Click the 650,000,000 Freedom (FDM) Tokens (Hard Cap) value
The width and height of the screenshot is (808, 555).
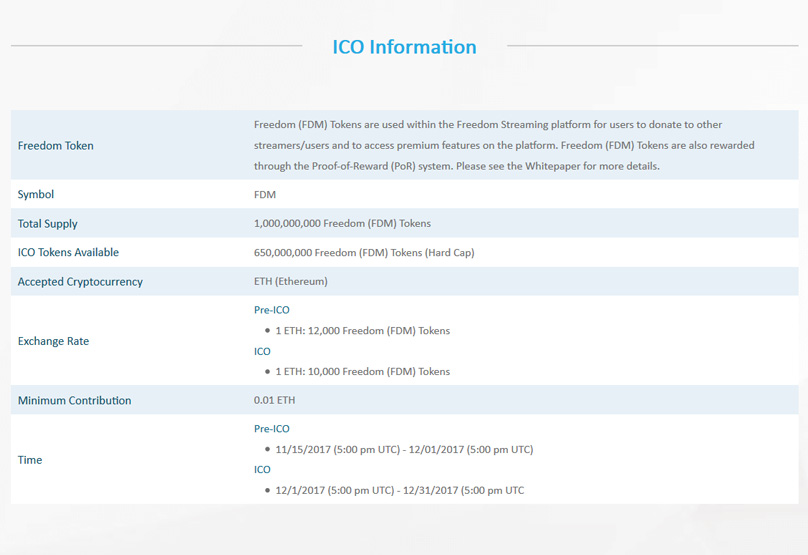(x=364, y=253)
